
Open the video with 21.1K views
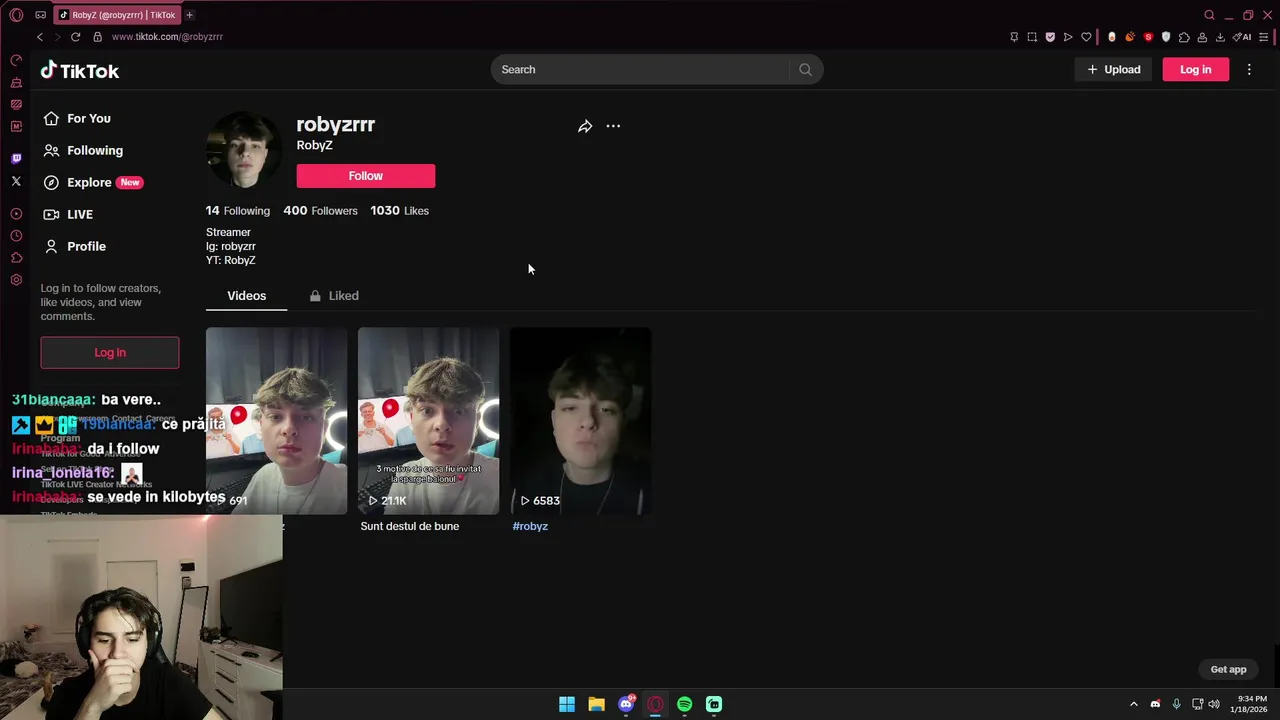click(x=428, y=421)
